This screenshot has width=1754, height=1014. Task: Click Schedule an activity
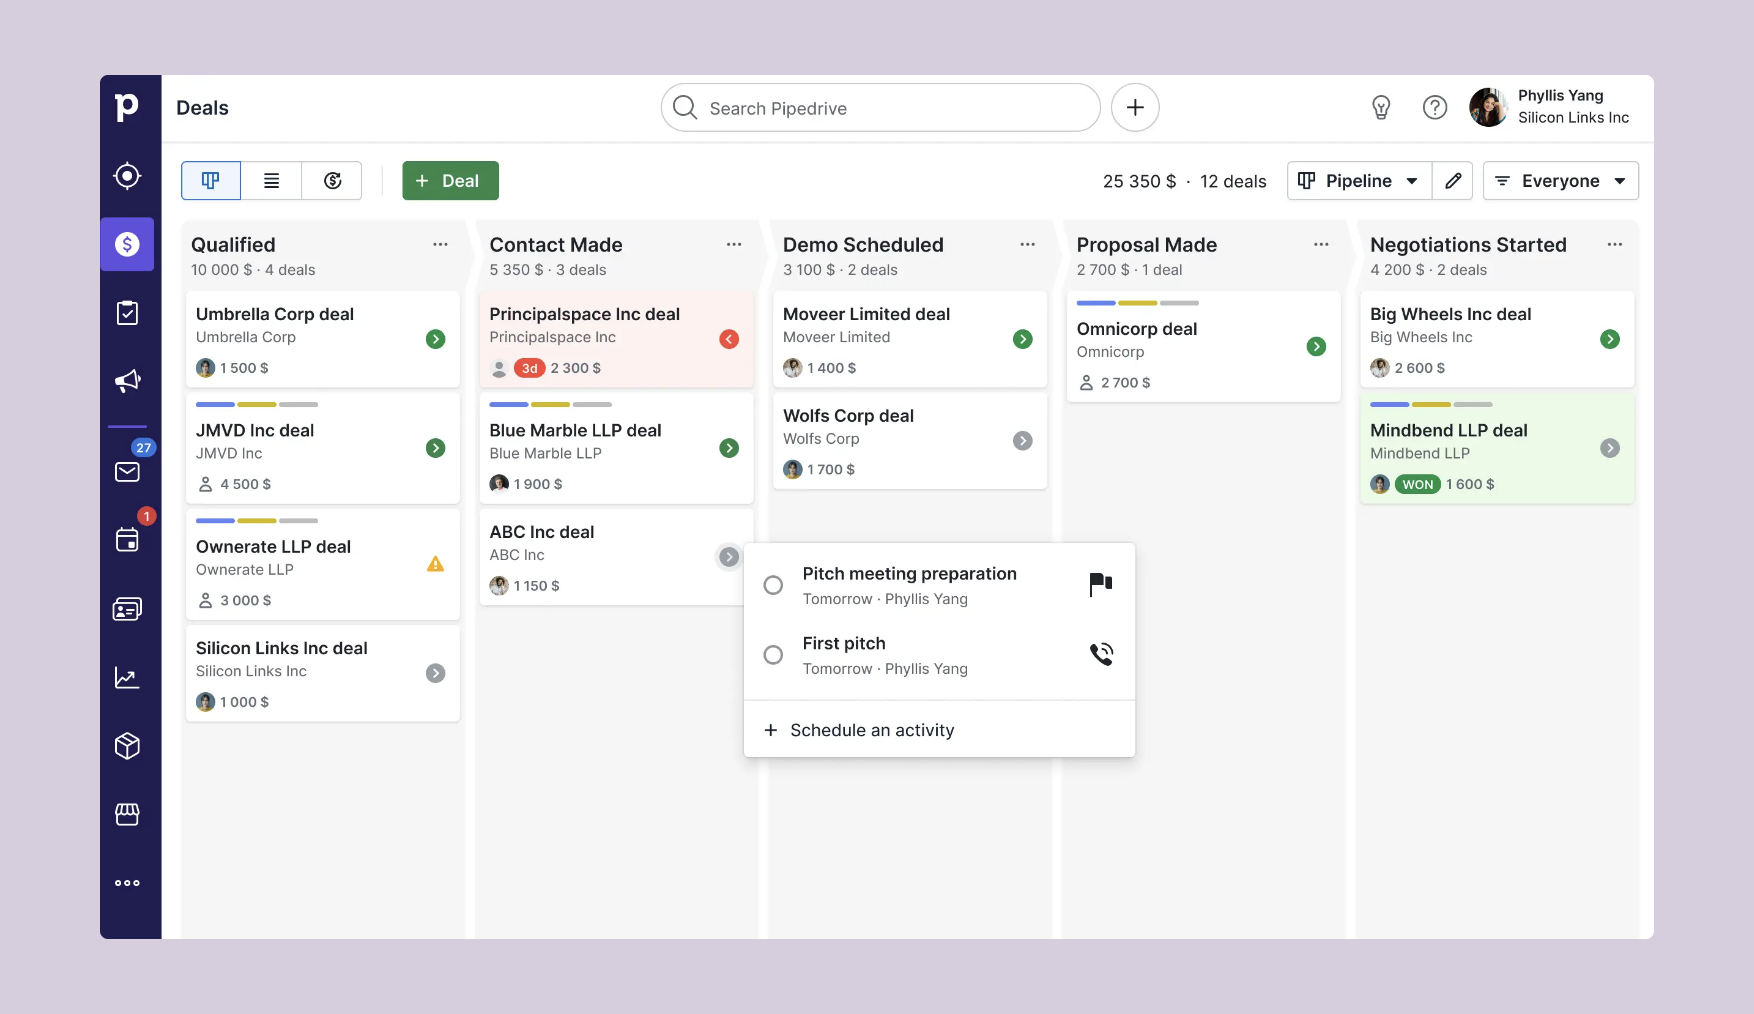pos(859,730)
